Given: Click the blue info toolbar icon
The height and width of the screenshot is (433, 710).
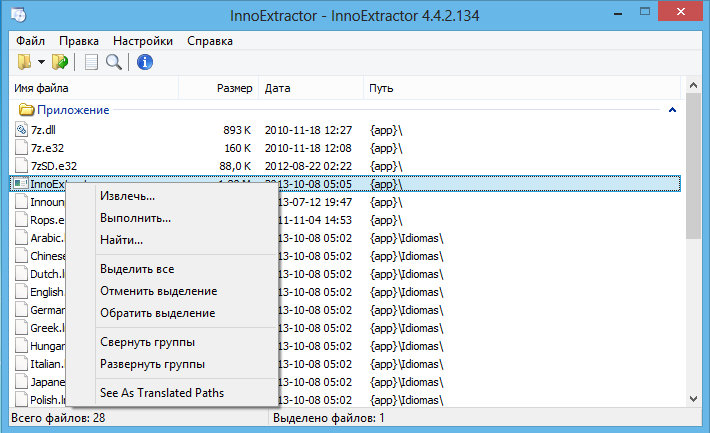Looking at the screenshot, I should (145, 62).
